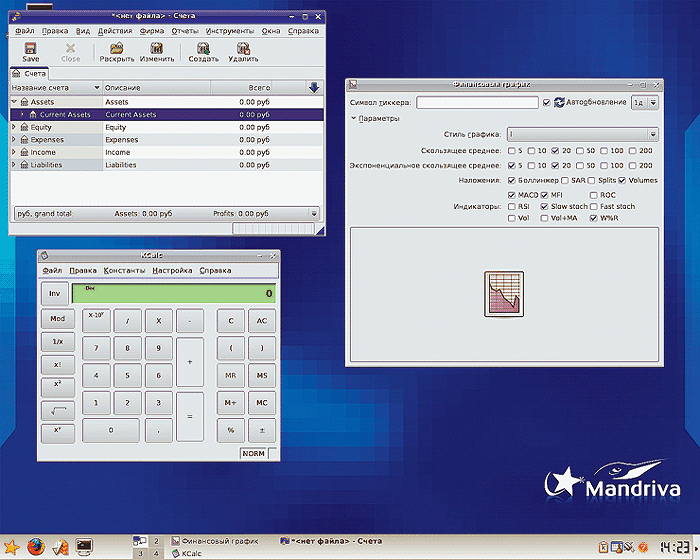
Task: Open the Отчёты menu in GnuCash
Action: click(x=185, y=31)
